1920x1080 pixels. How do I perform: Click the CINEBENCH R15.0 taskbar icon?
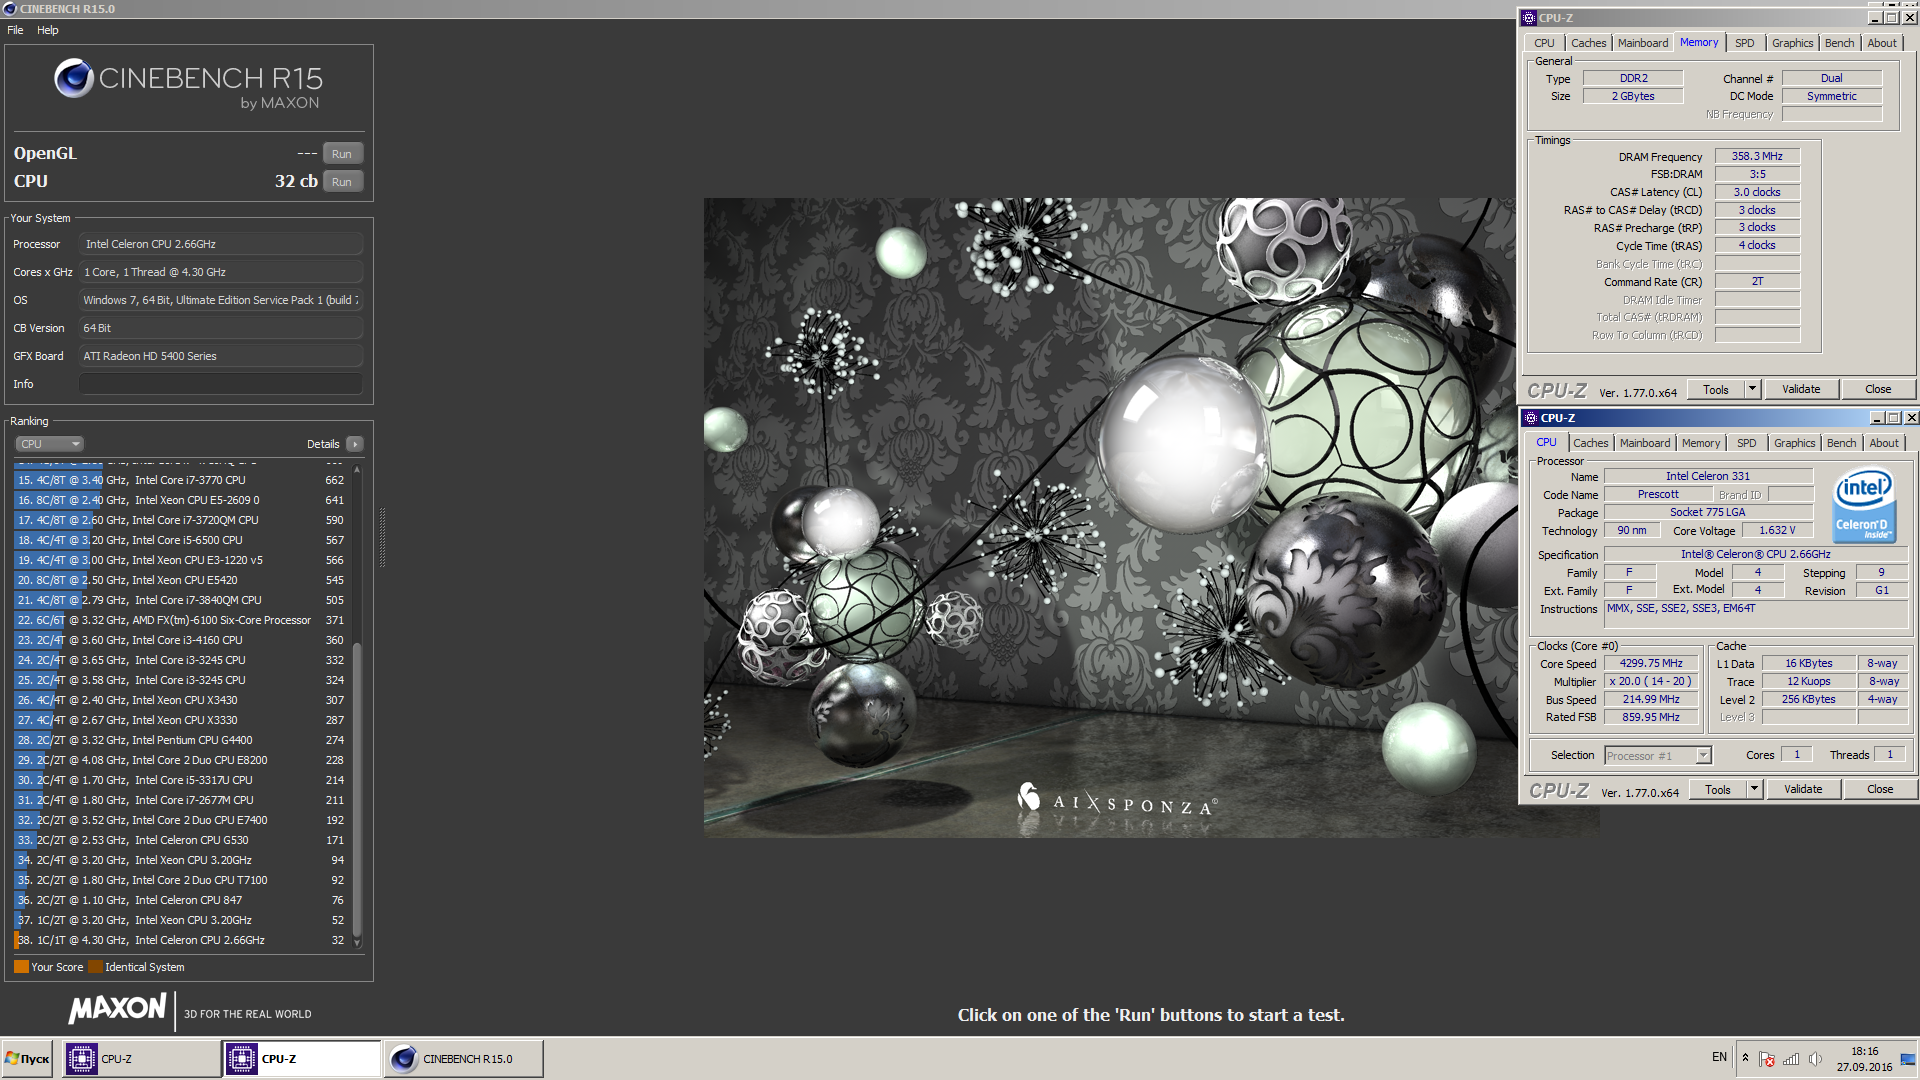pyautogui.click(x=404, y=1059)
